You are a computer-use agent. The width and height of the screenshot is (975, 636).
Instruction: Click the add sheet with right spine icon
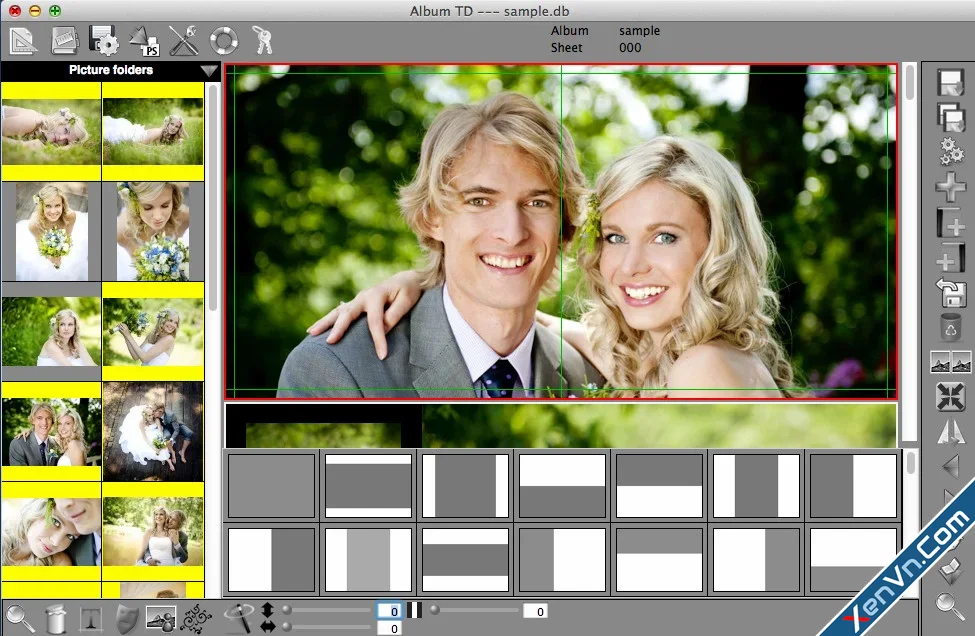pos(950,258)
